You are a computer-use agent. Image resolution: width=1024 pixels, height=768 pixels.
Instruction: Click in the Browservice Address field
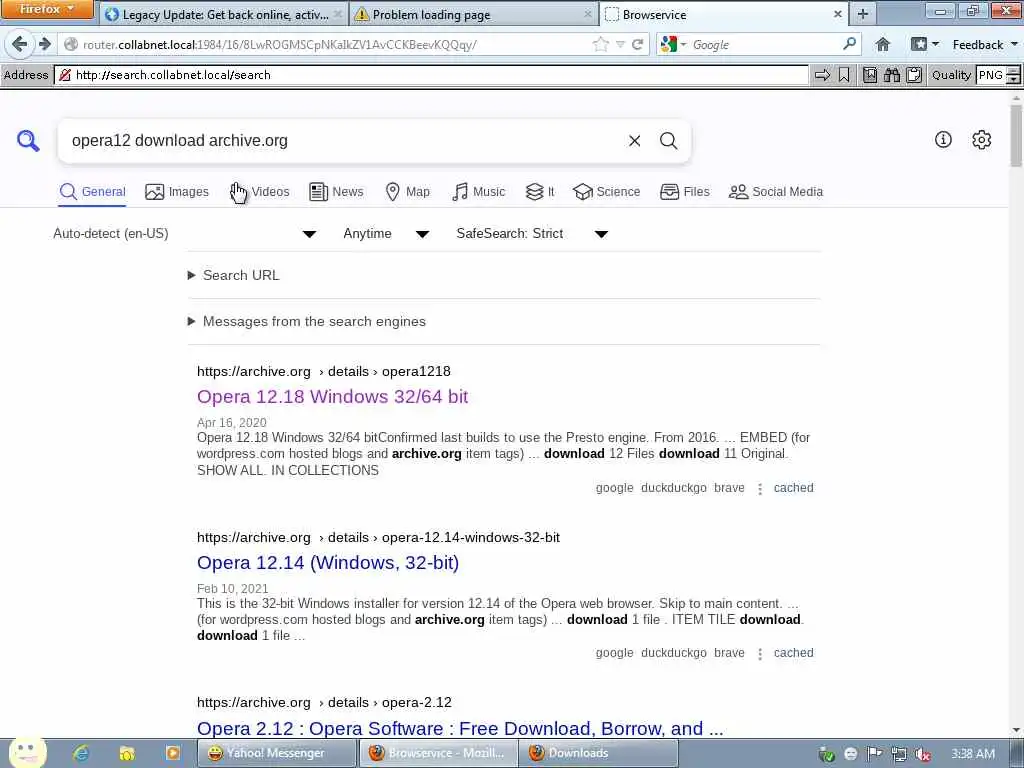(431, 75)
